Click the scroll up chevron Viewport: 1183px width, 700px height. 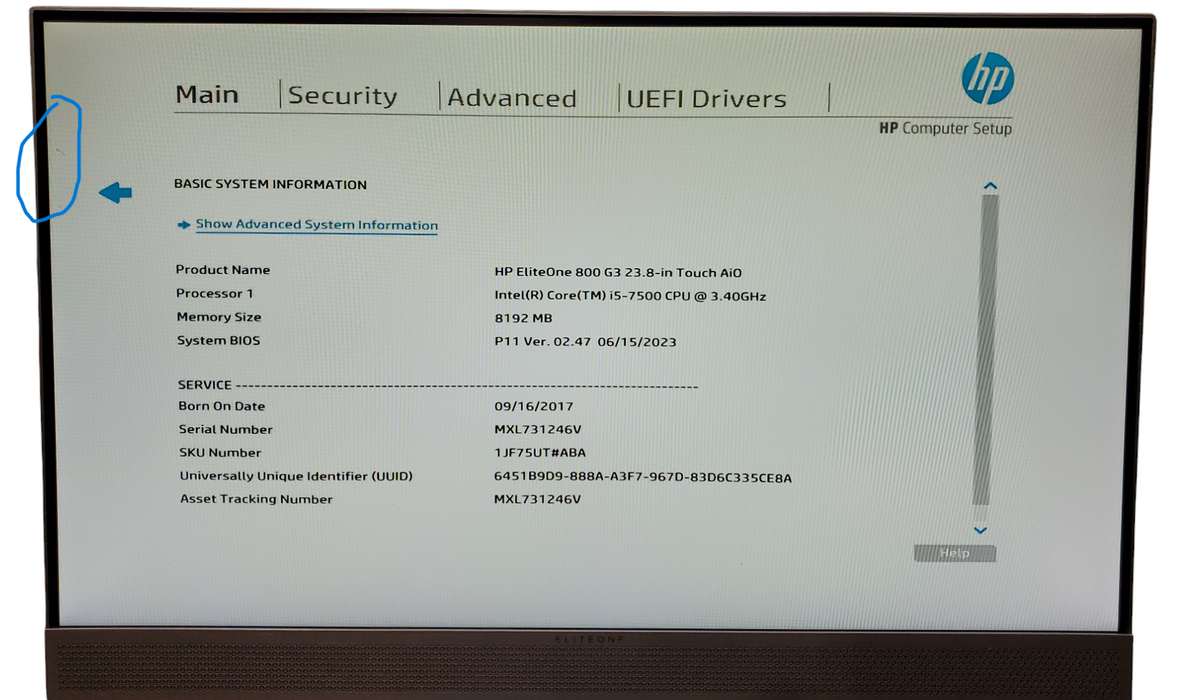point(991,186)
